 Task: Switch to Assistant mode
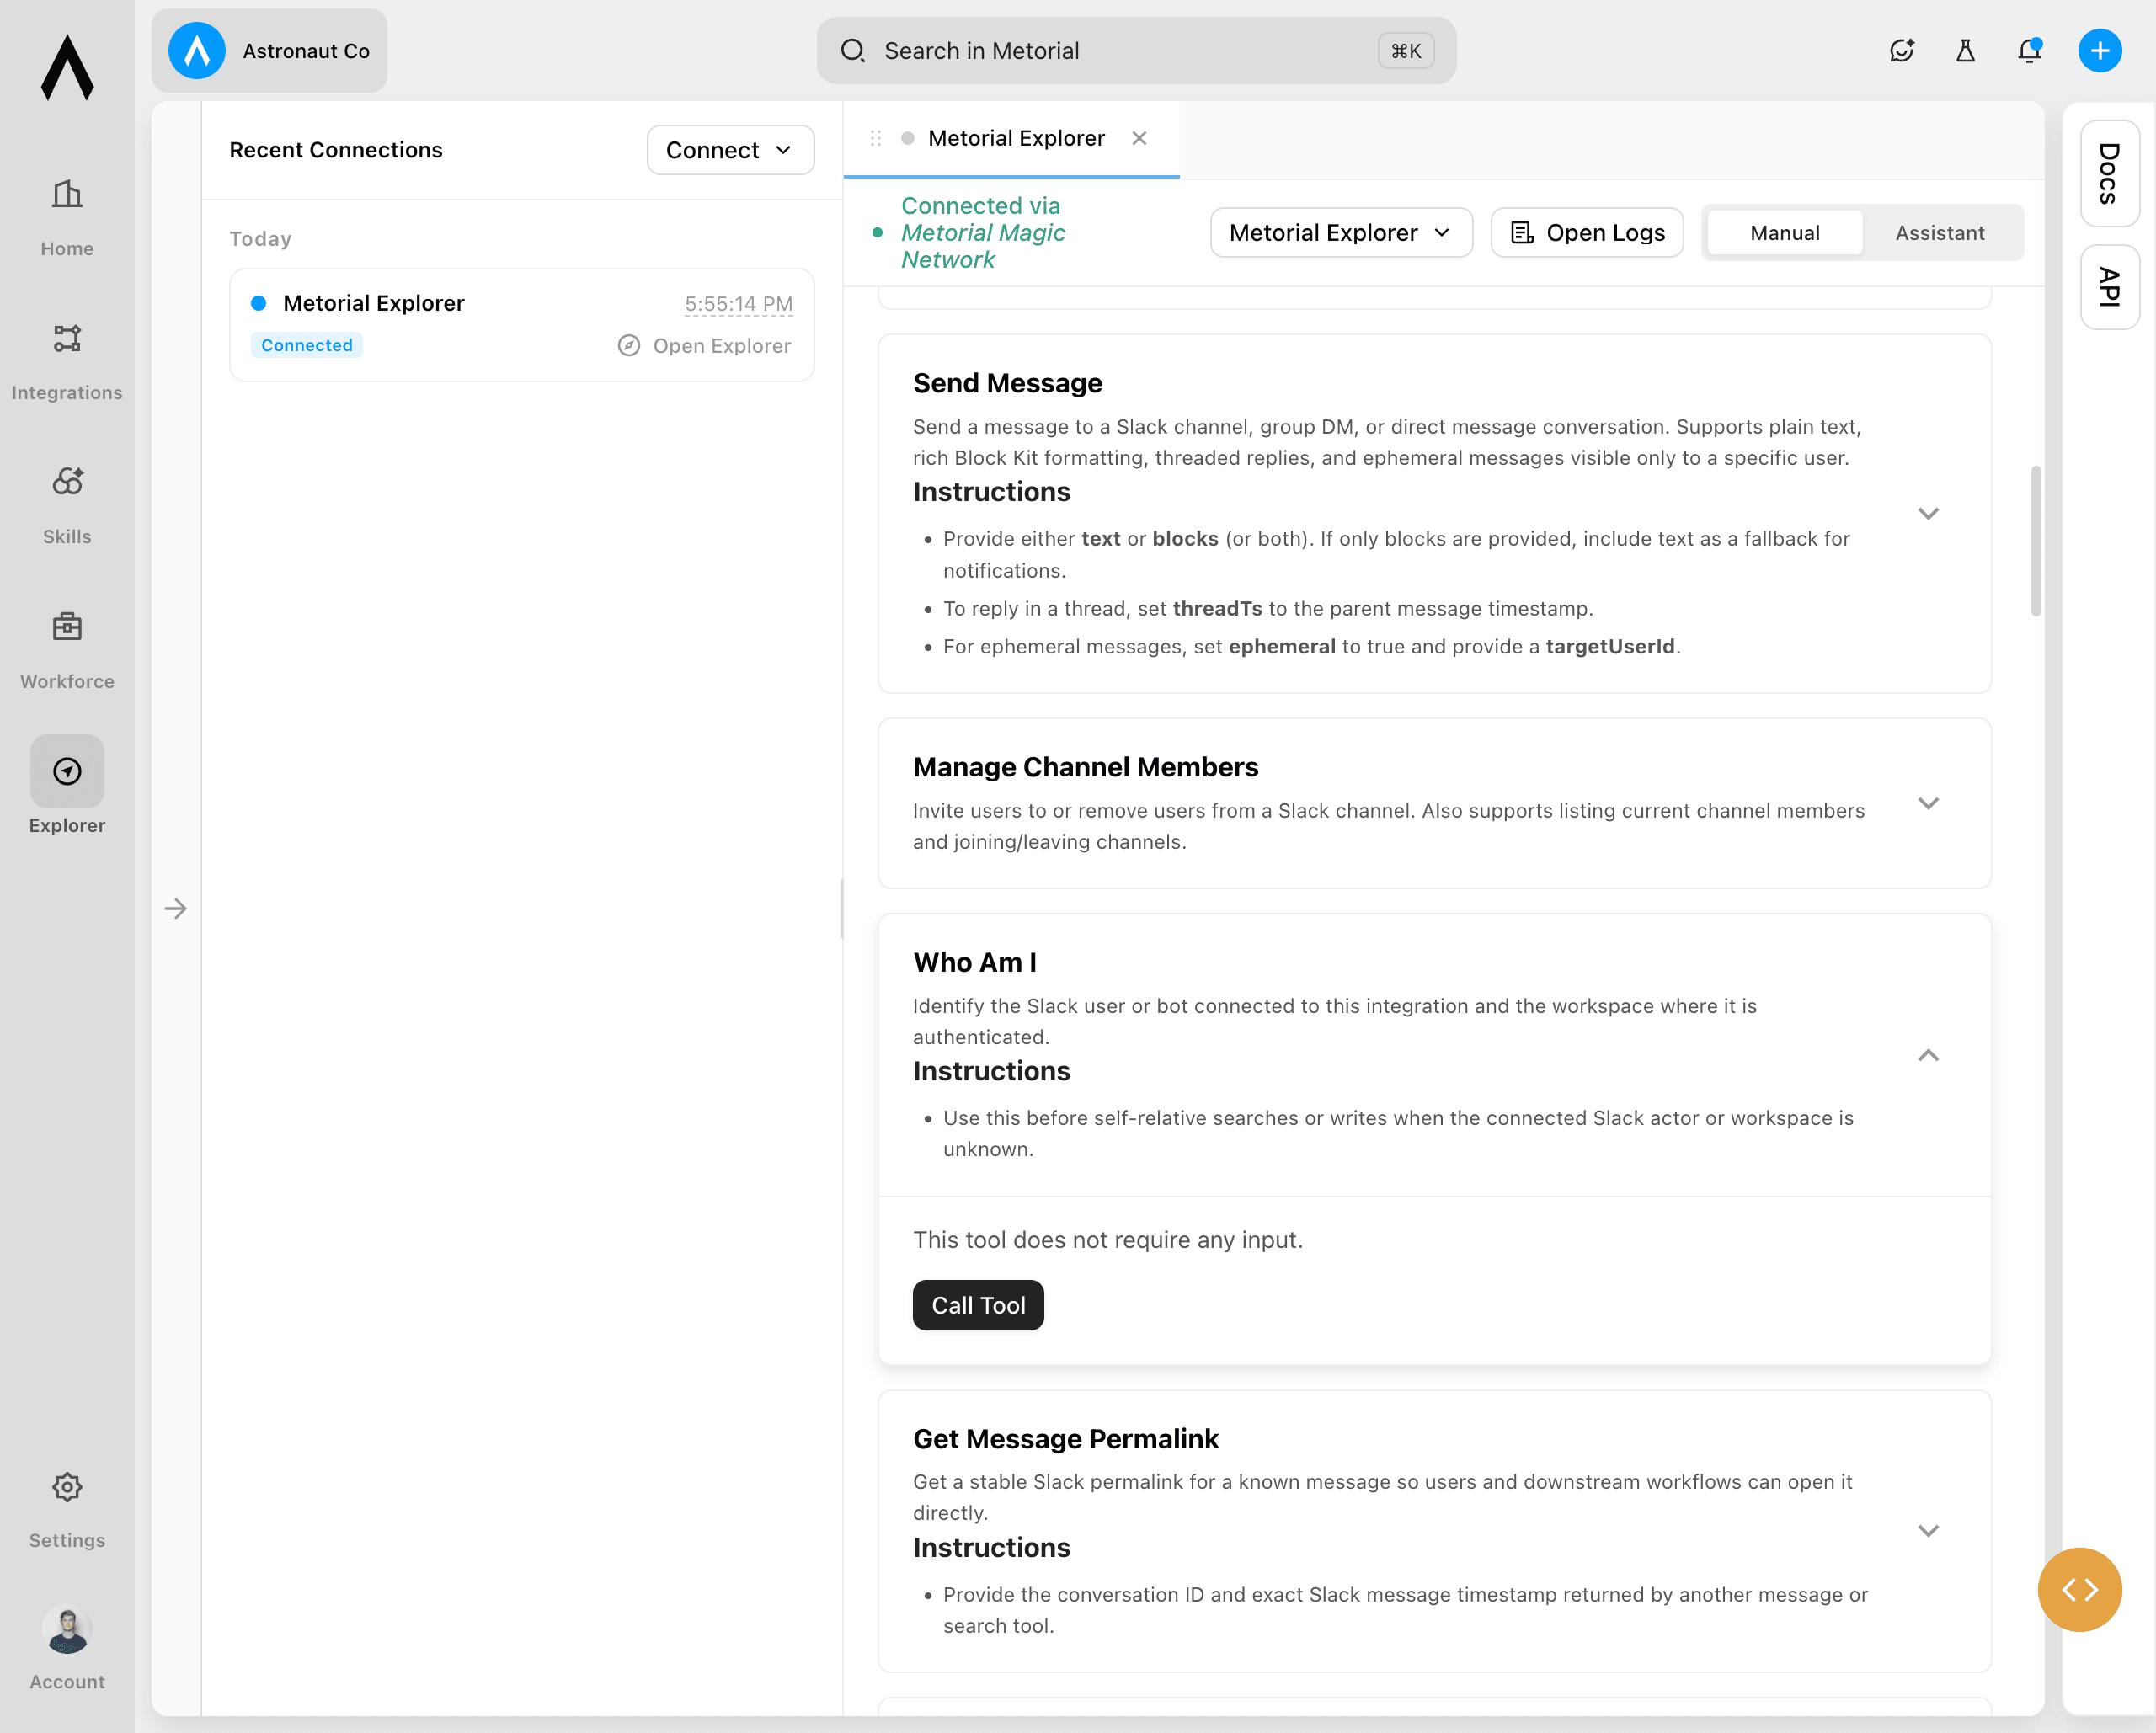[x=1940, y=233]
